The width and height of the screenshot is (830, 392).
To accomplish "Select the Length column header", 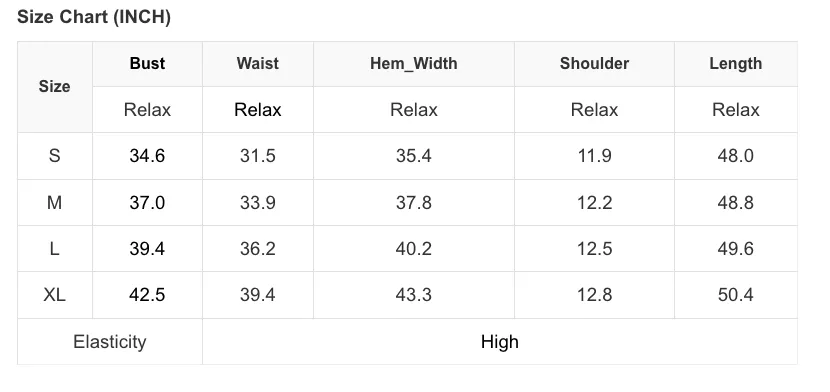I will click(735, 63).
